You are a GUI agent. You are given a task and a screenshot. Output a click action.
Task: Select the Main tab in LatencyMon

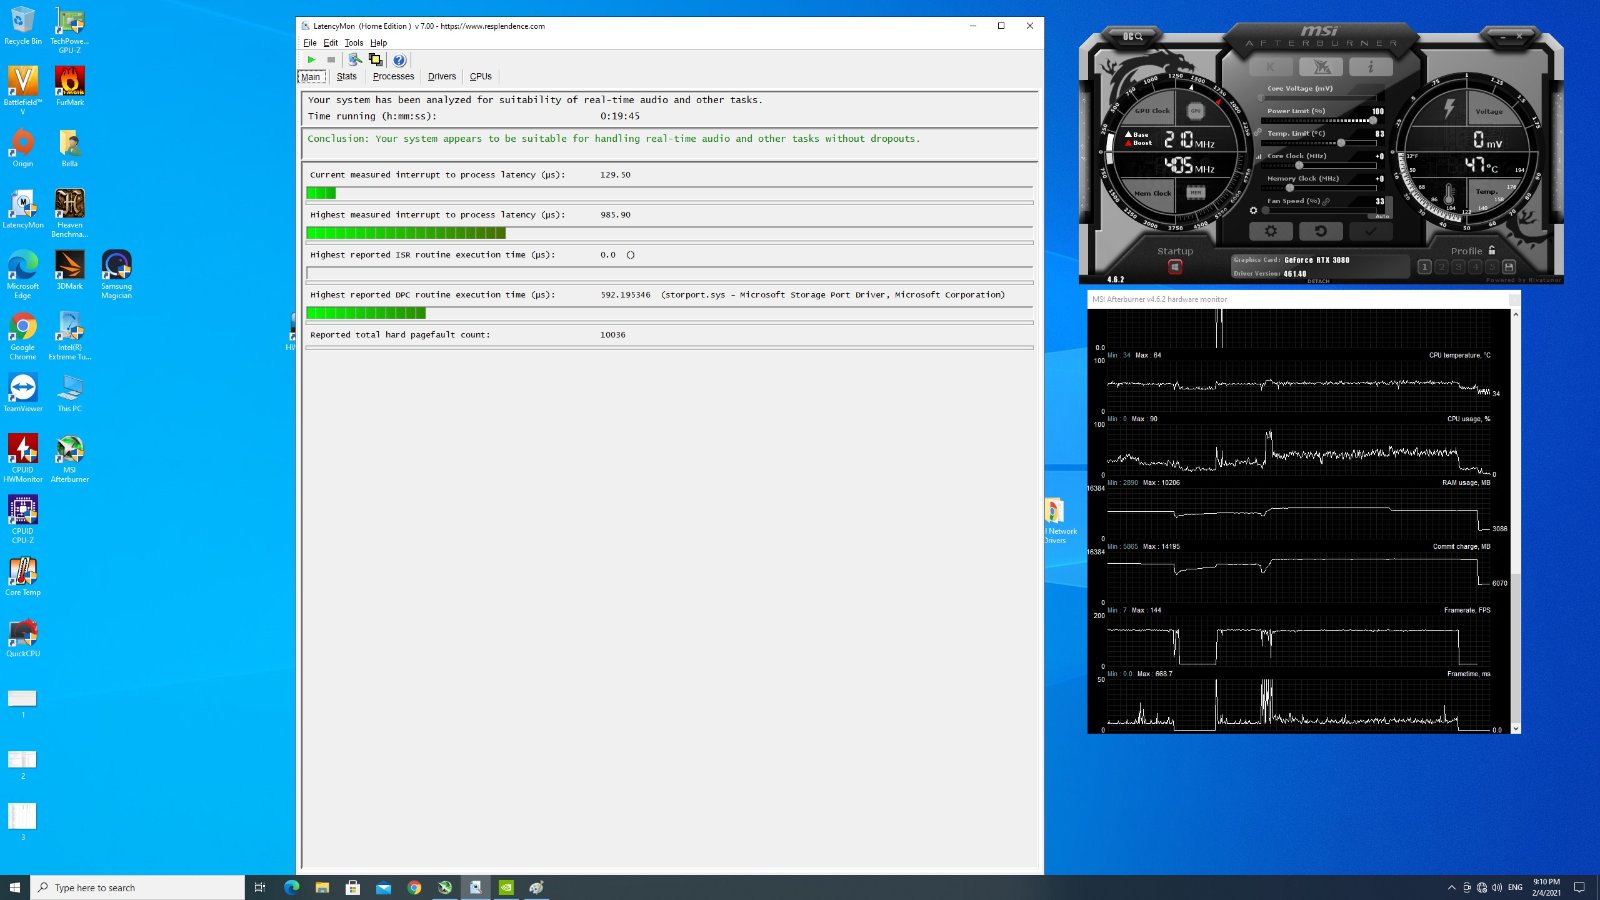(x=312, y=77)
